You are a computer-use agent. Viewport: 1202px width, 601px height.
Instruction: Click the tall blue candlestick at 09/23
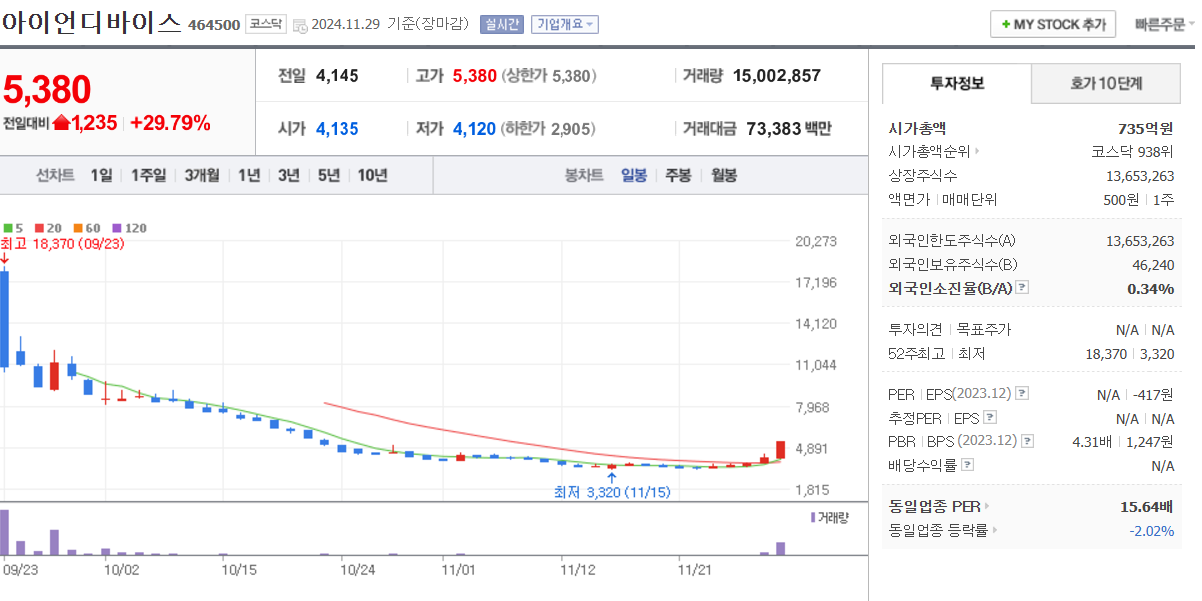[x=4, y=318]
